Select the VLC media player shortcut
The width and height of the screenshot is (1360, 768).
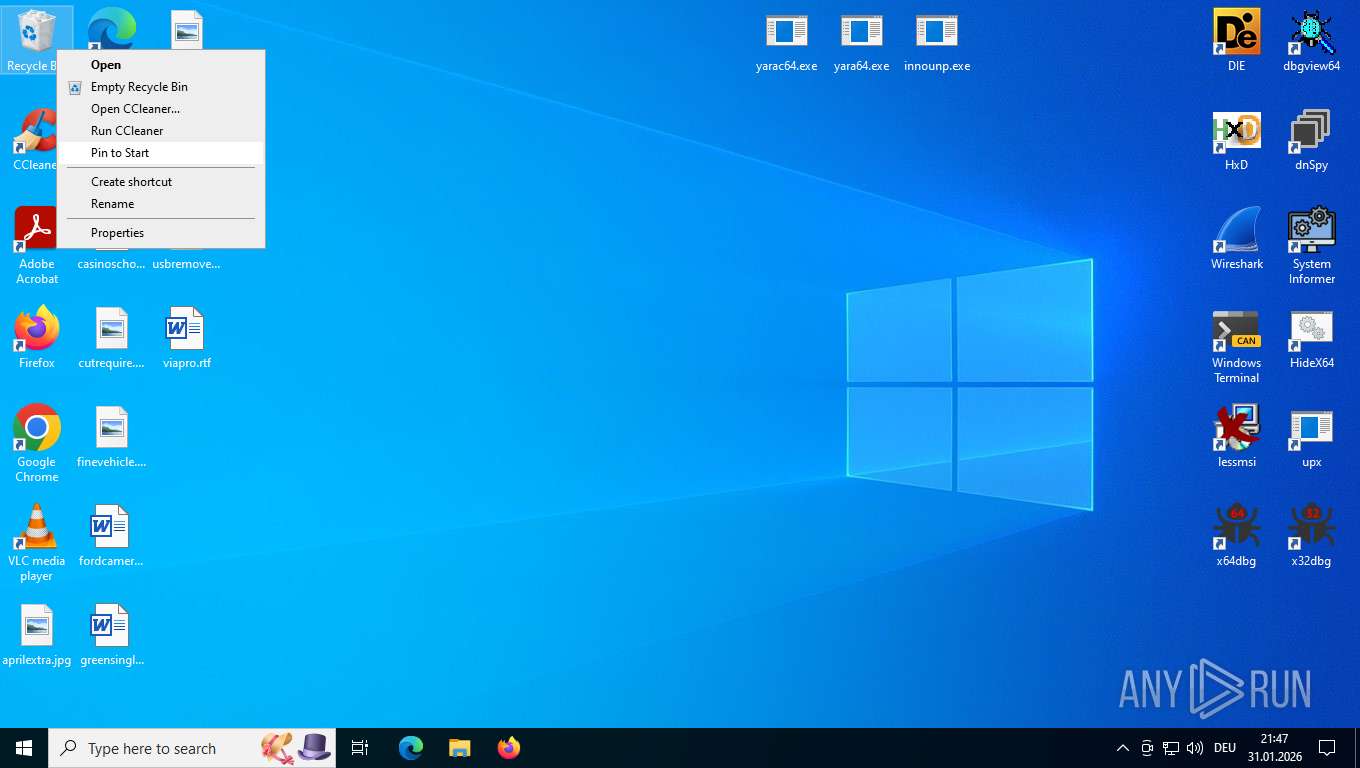pyautogui.click(x=37, y=543)
